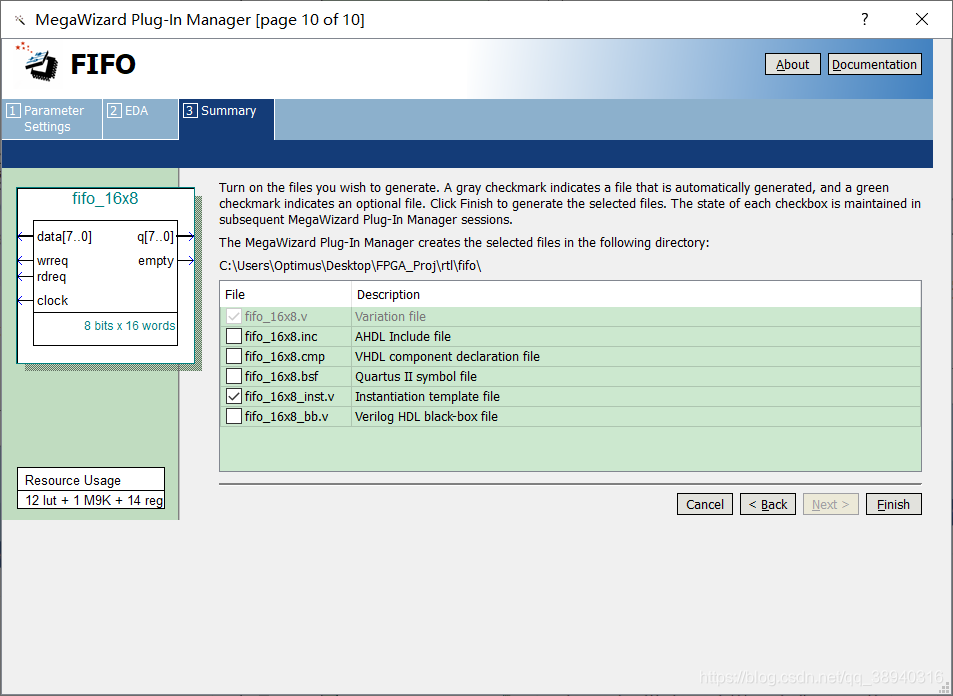
Task: Click the wrreq port label
Action: [52, 261]
